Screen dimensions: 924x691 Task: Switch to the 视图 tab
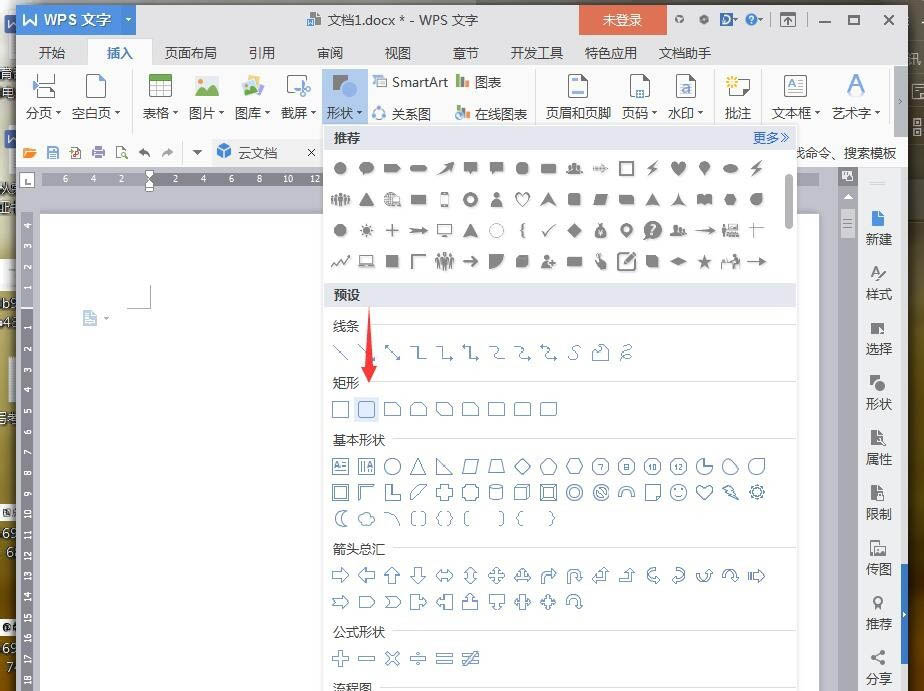(x=398, y=53)
